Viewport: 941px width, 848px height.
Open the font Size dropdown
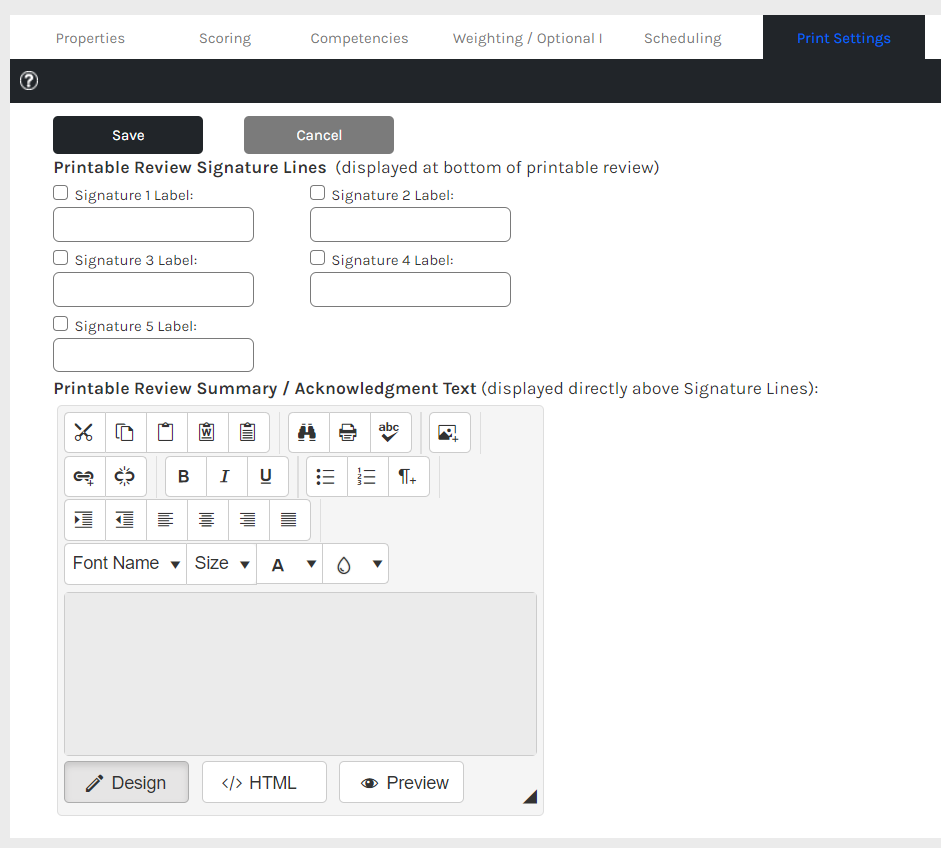tap(221, 564)
